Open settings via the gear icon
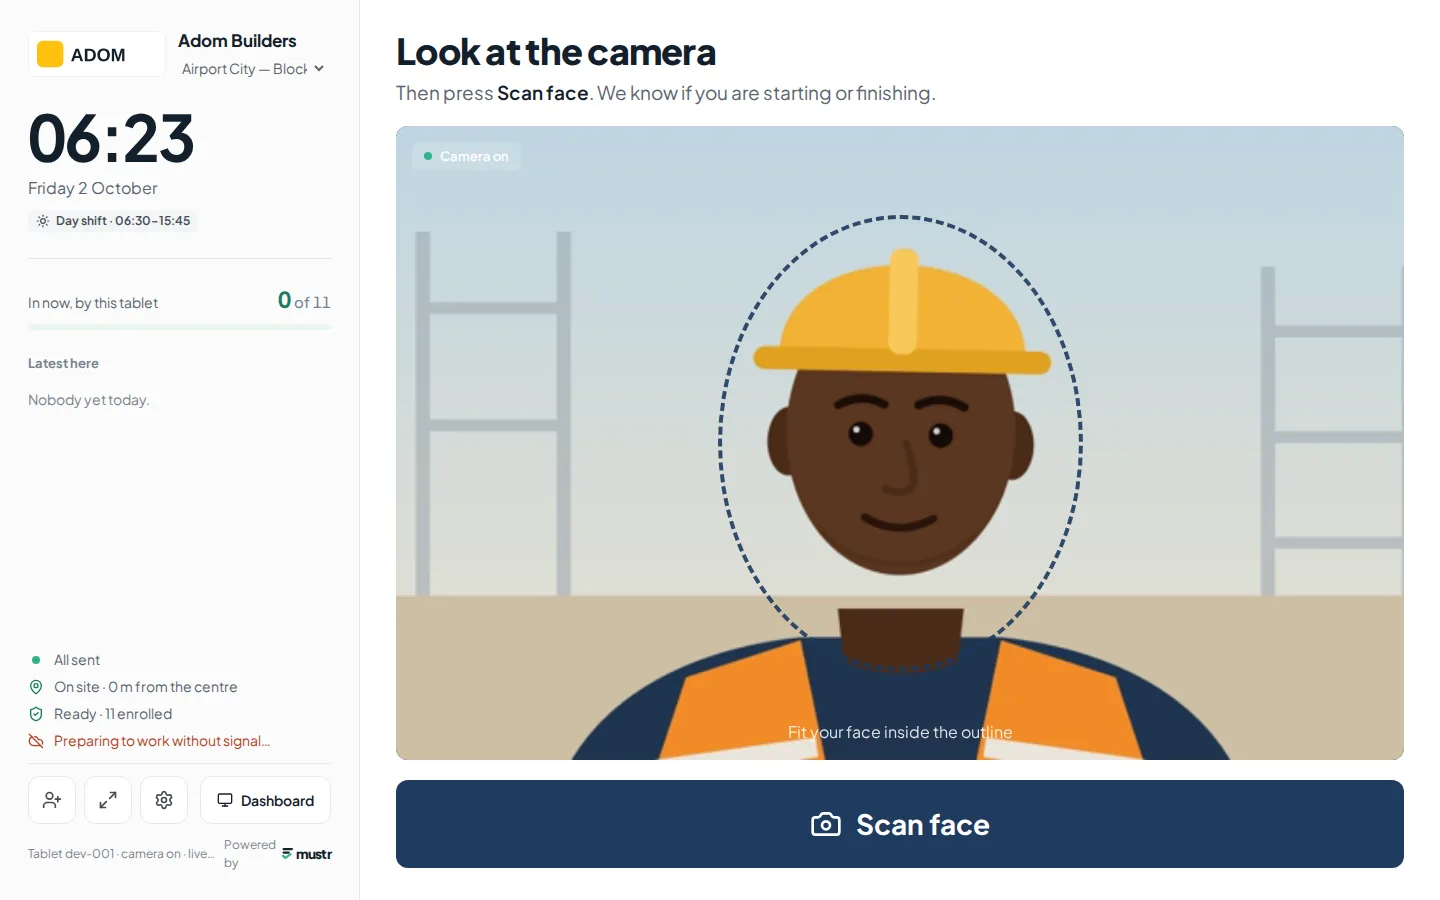The width and height of the screenshot is (1440, 900). [x=164, y=800]
